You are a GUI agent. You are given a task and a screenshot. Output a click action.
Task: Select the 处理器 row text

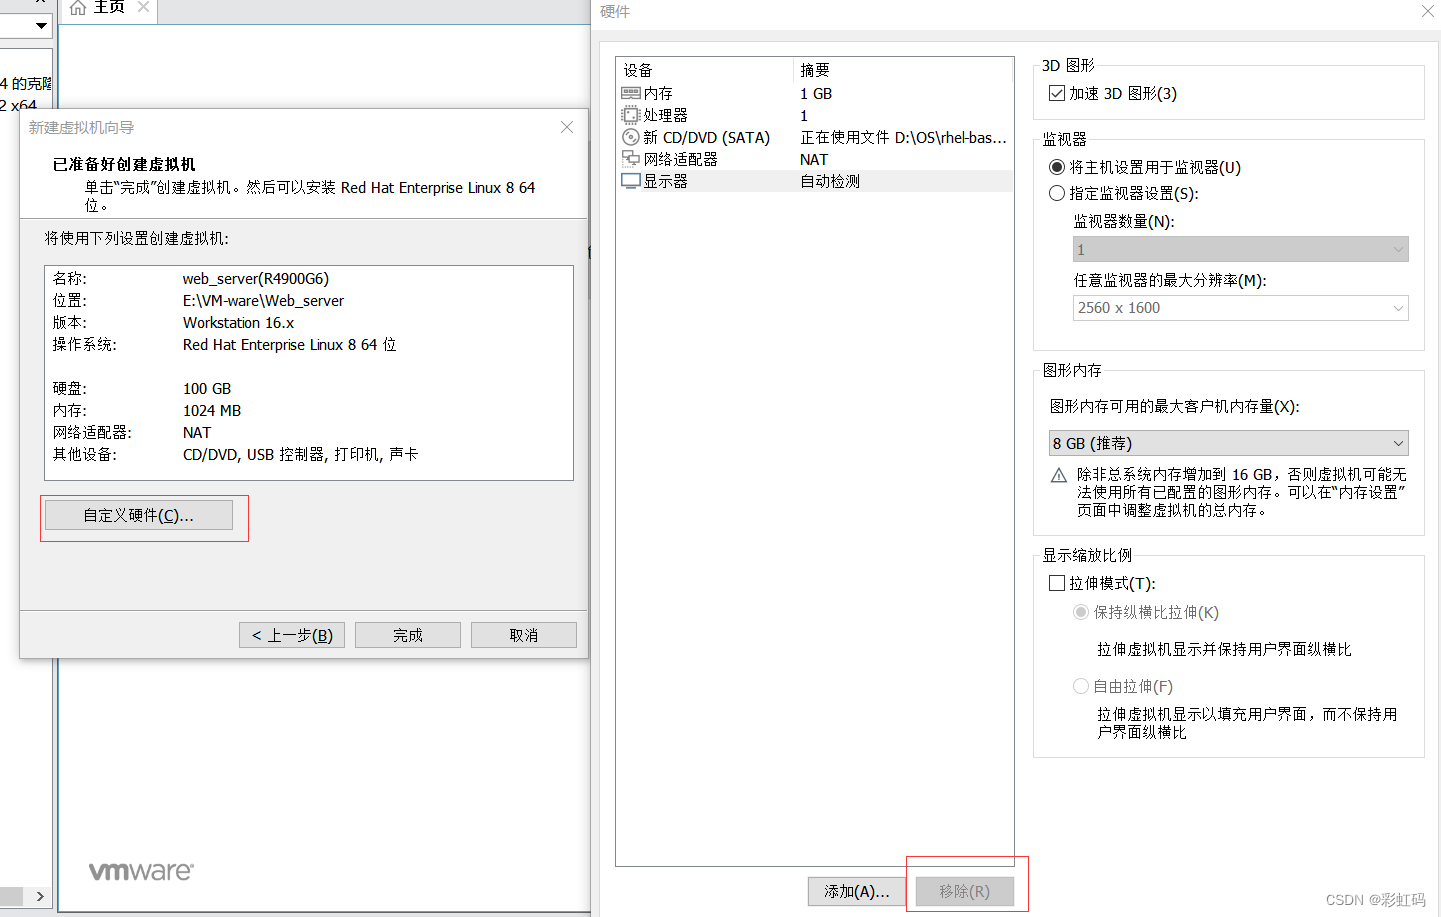click(x=666, y=115)
